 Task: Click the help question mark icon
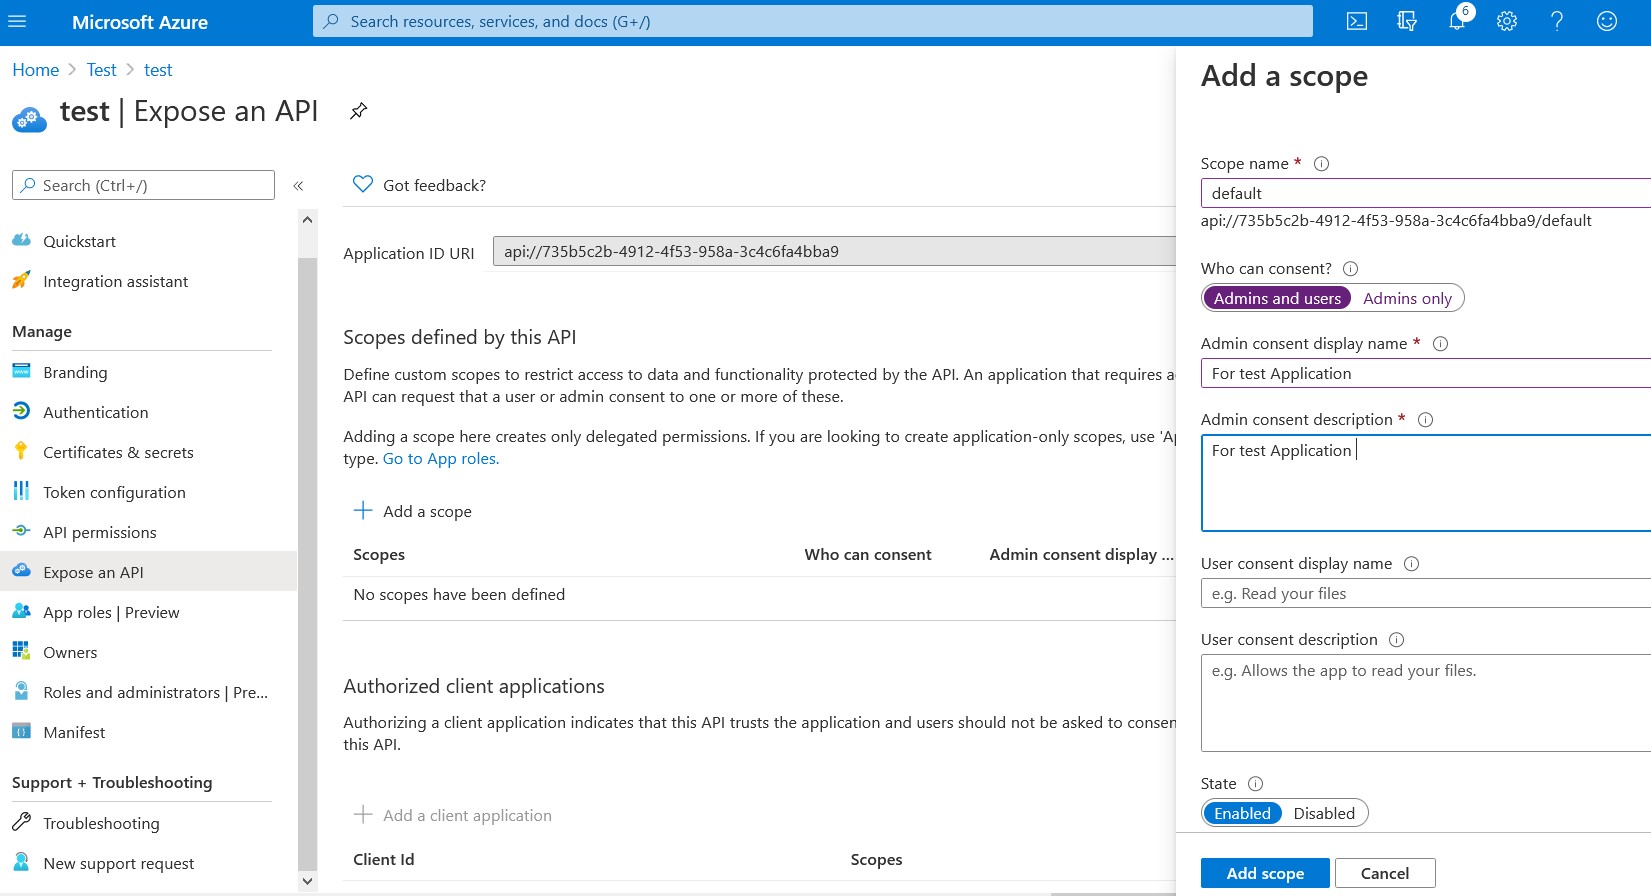(1557, 21)
